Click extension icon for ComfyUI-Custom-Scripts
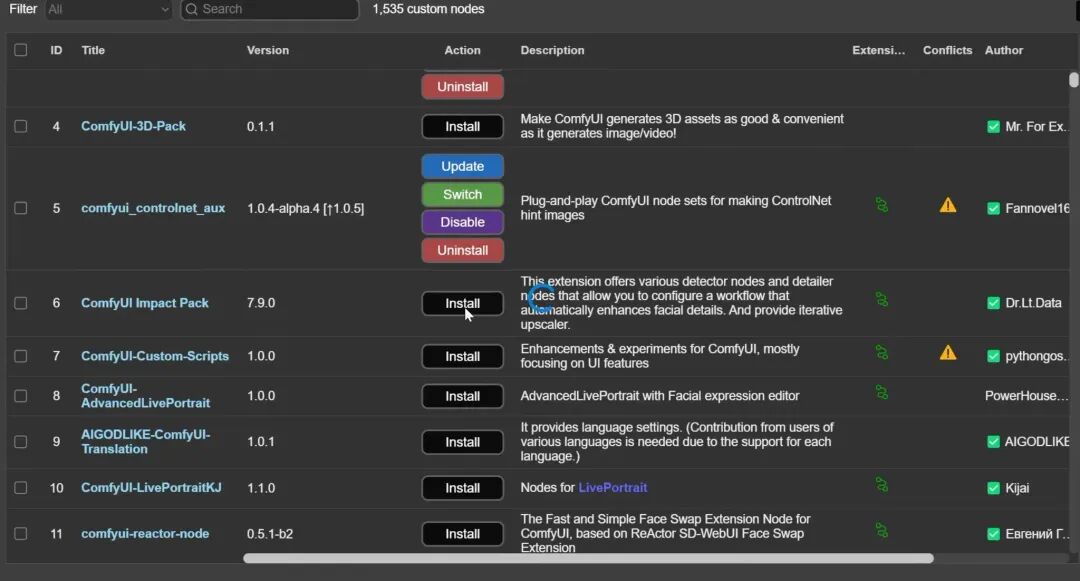Image resolution: width=1080 pixels, height=581 pixels. pyautogui.click(x=882, y=352)
